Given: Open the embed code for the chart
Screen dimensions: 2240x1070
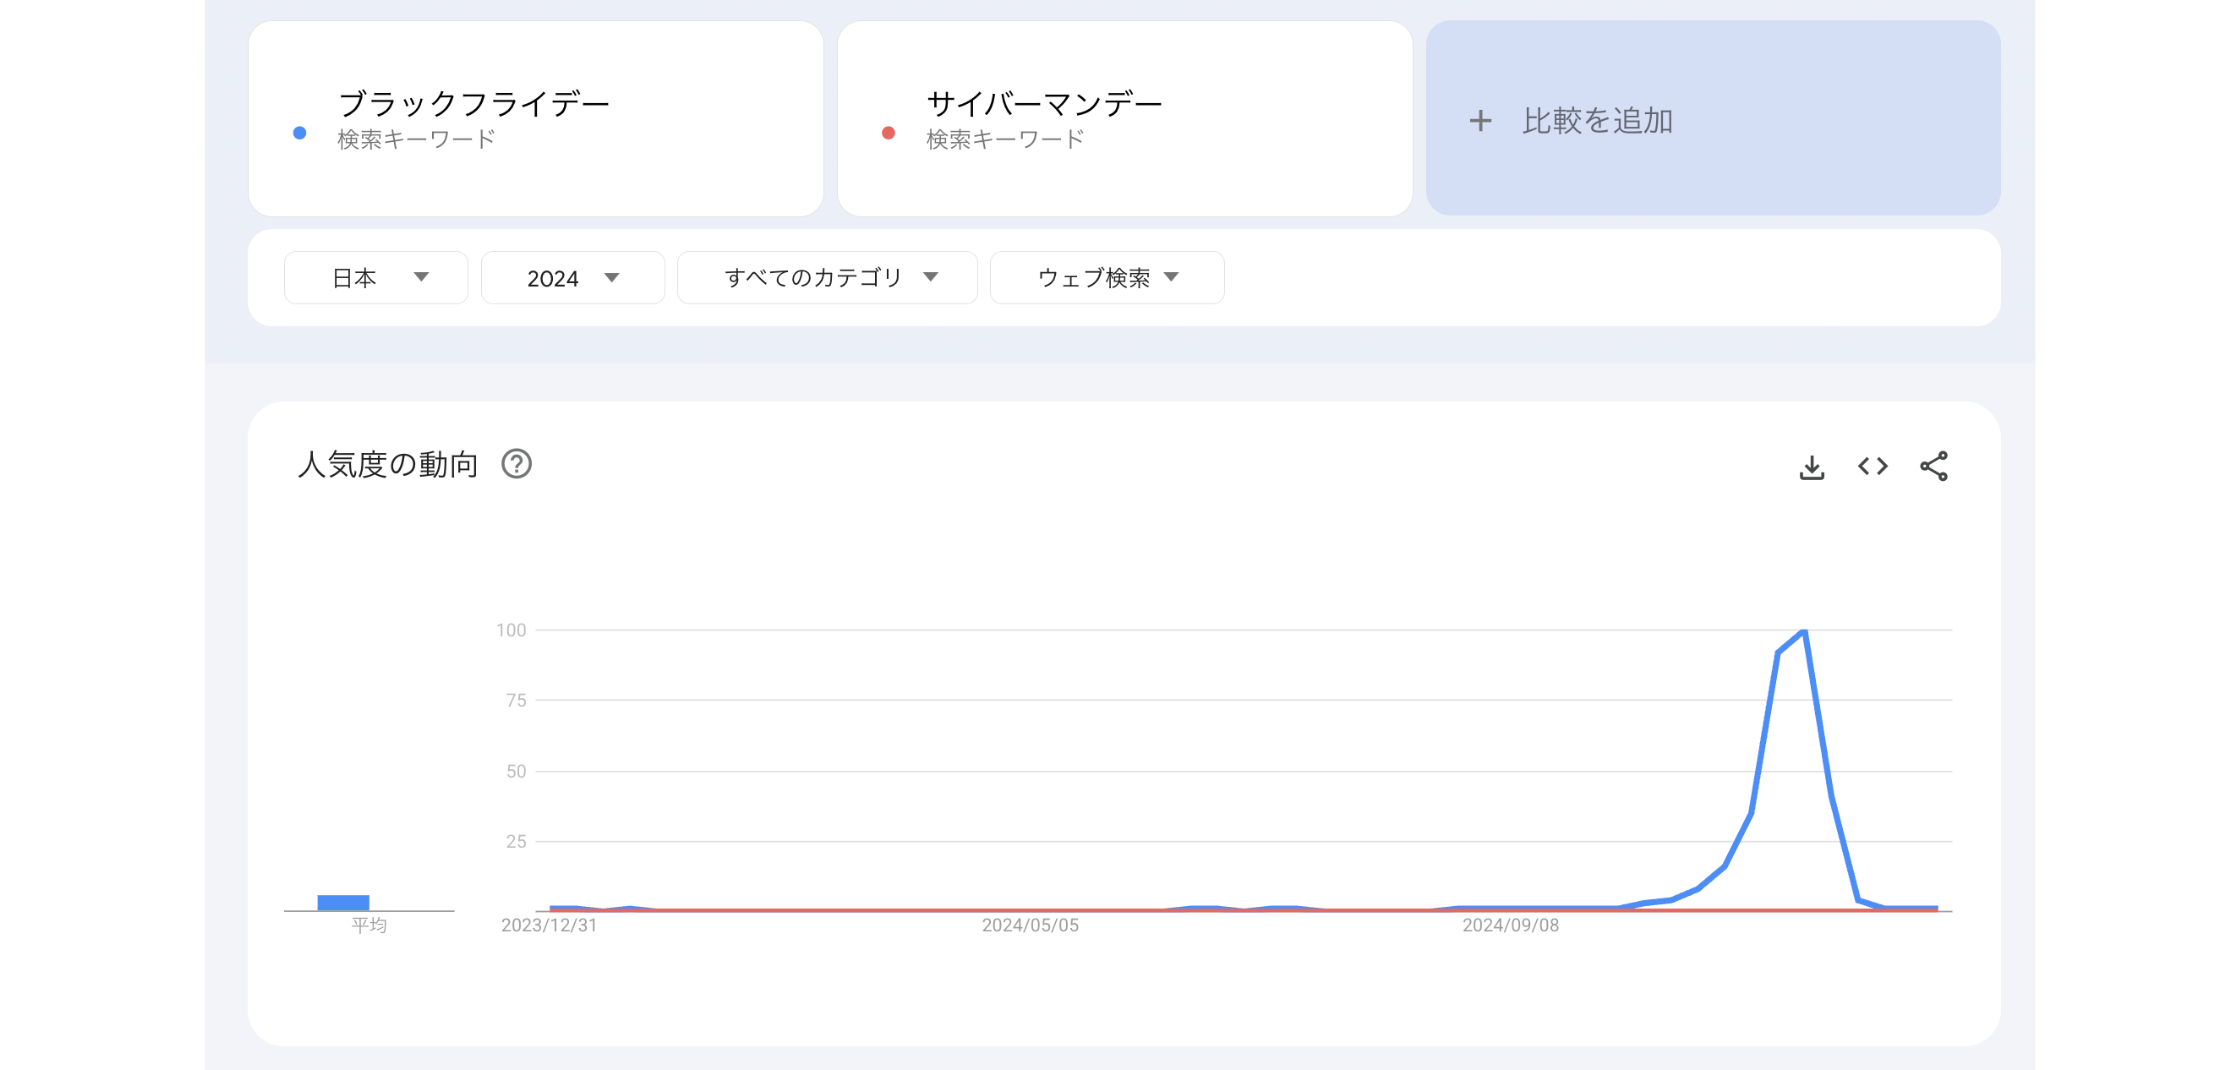Looking at the screenshot, I should pyautogui.click(x=1872, y=465).
